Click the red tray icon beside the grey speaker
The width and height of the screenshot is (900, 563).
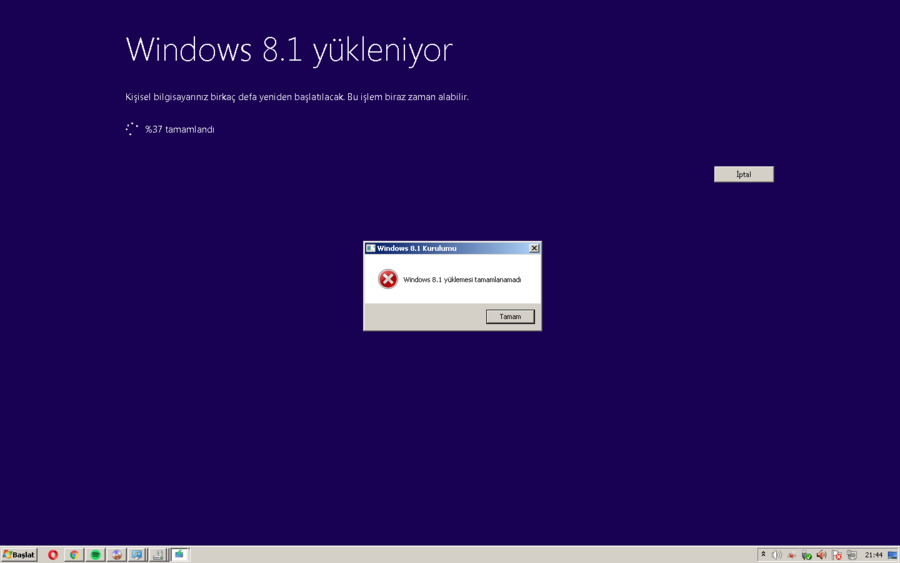tap(792, 554)
